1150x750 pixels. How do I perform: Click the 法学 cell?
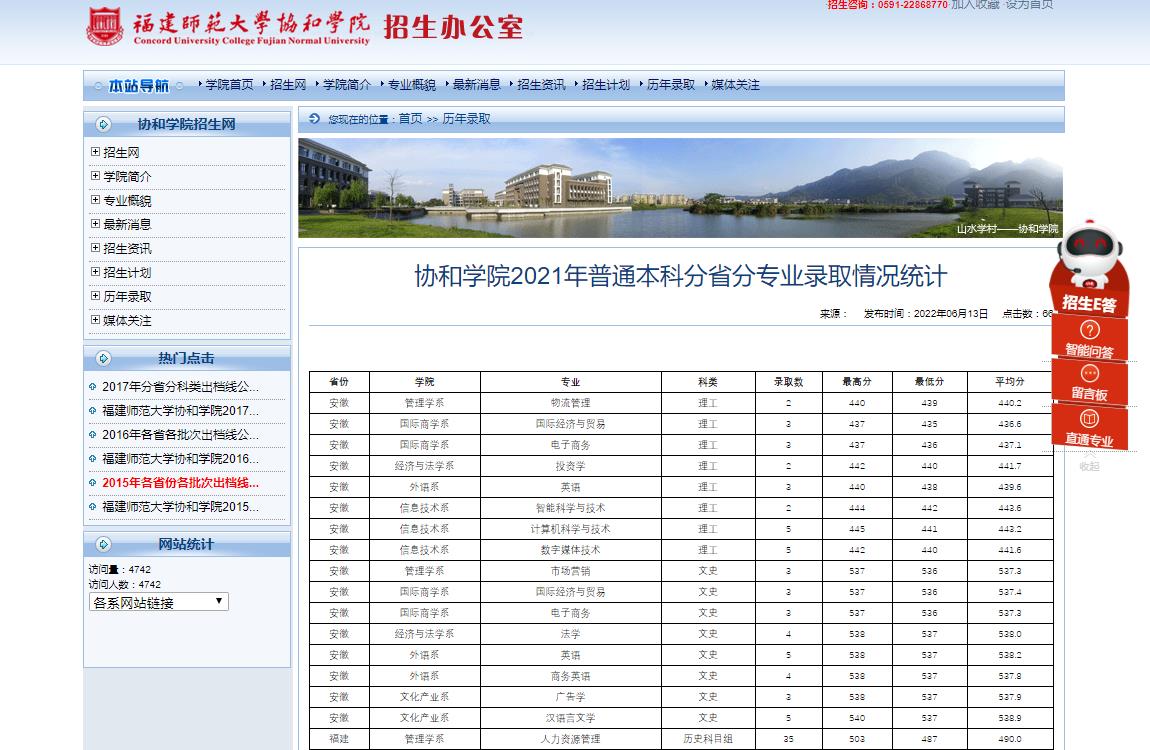[x=571, y=634]
